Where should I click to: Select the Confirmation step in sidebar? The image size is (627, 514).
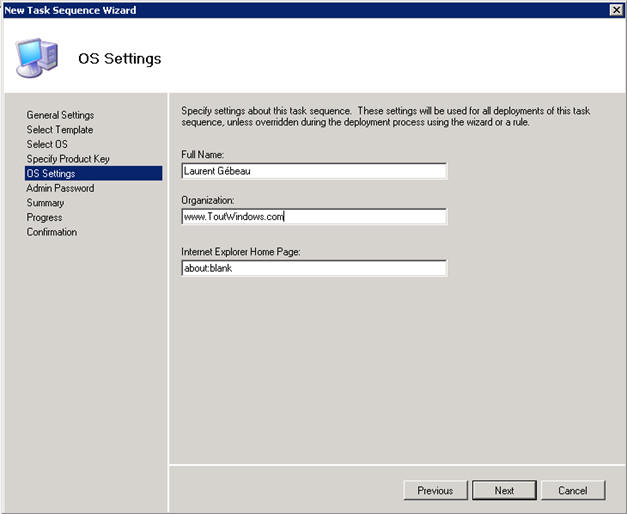(x=52, y=232)
